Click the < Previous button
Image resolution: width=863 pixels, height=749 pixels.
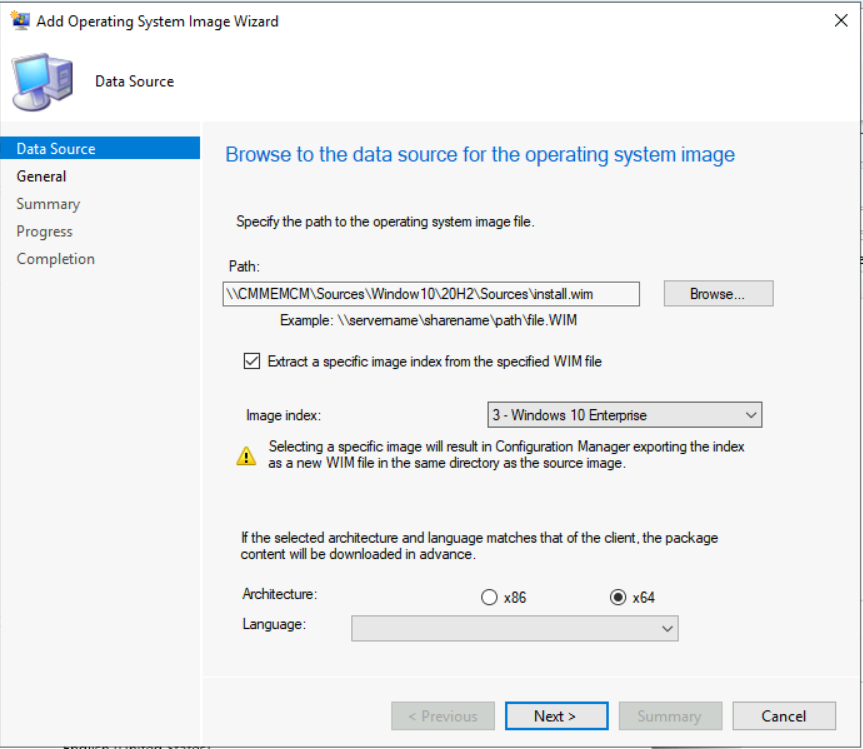442,716
